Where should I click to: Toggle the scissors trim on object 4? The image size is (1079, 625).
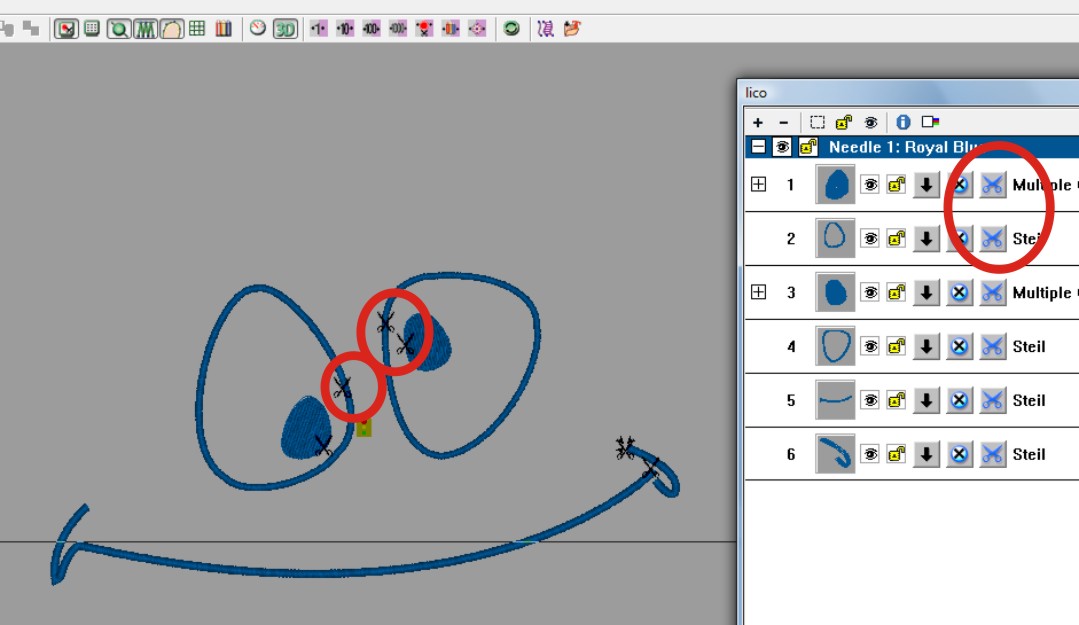pos(992,346)
